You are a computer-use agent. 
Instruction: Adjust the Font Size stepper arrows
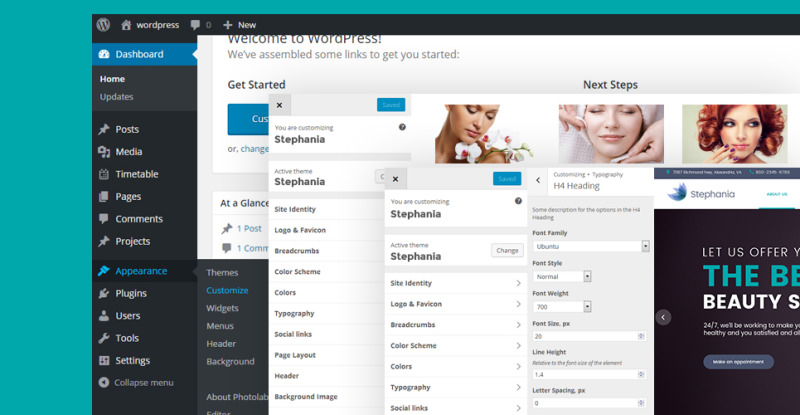pos(641,336)
